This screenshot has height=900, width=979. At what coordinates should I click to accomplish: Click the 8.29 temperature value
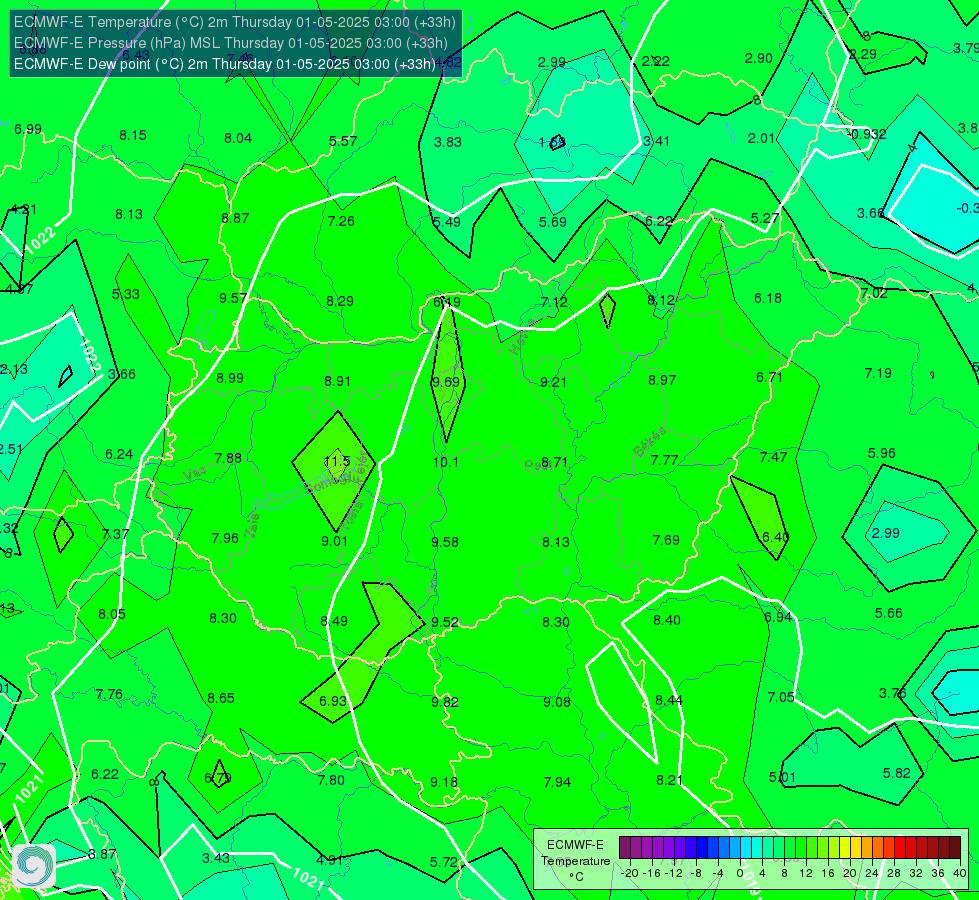(x=340, y=302)
